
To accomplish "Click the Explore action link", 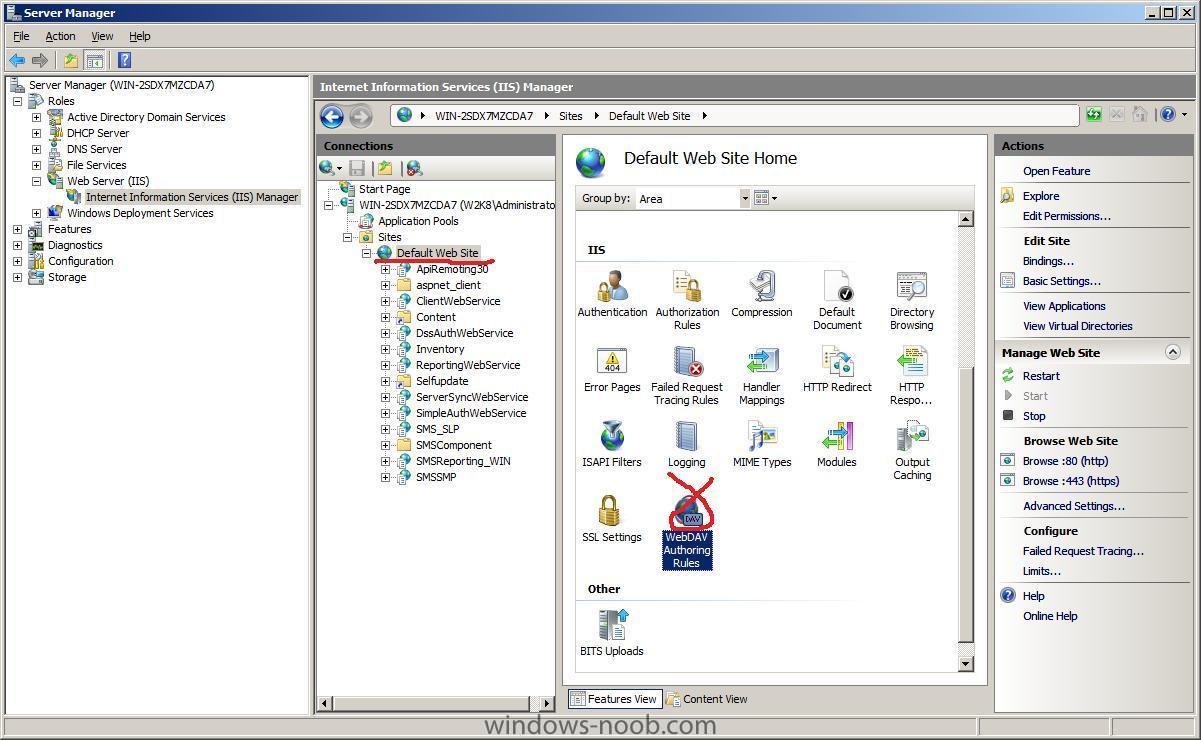I will [1041, 196].
